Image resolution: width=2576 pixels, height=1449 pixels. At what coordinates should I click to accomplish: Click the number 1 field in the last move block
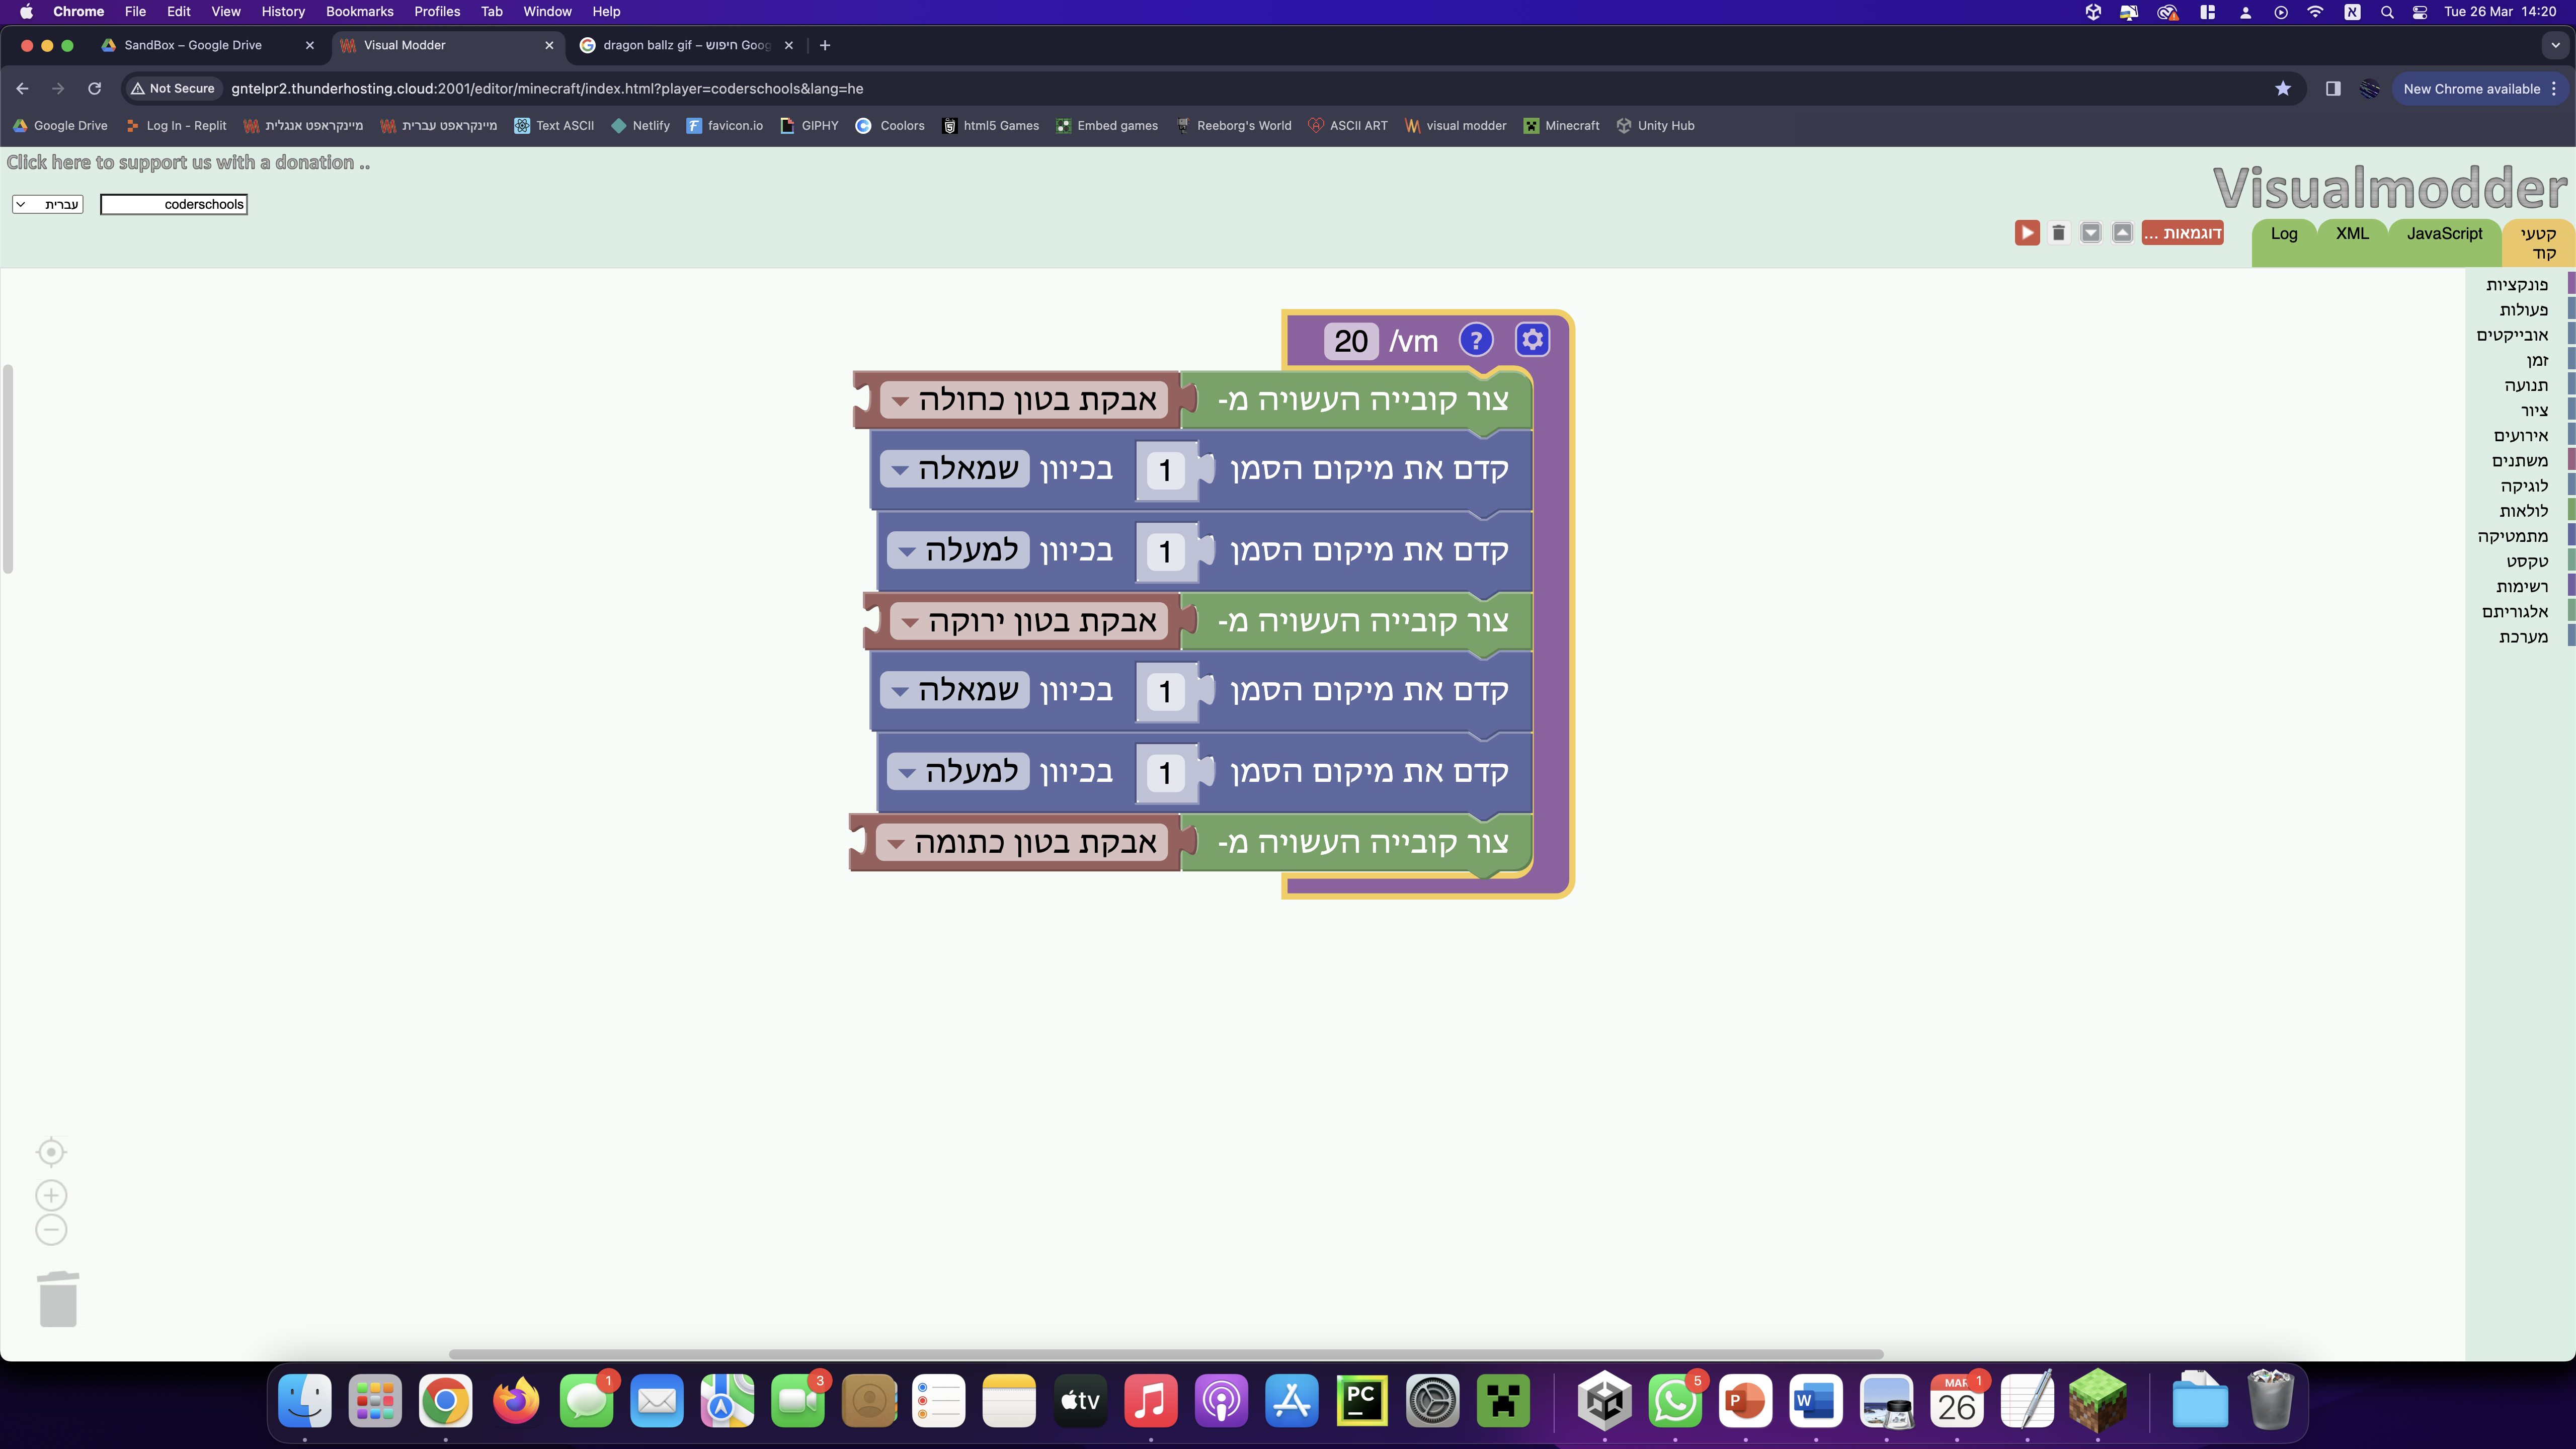[x=1165, y=772]
